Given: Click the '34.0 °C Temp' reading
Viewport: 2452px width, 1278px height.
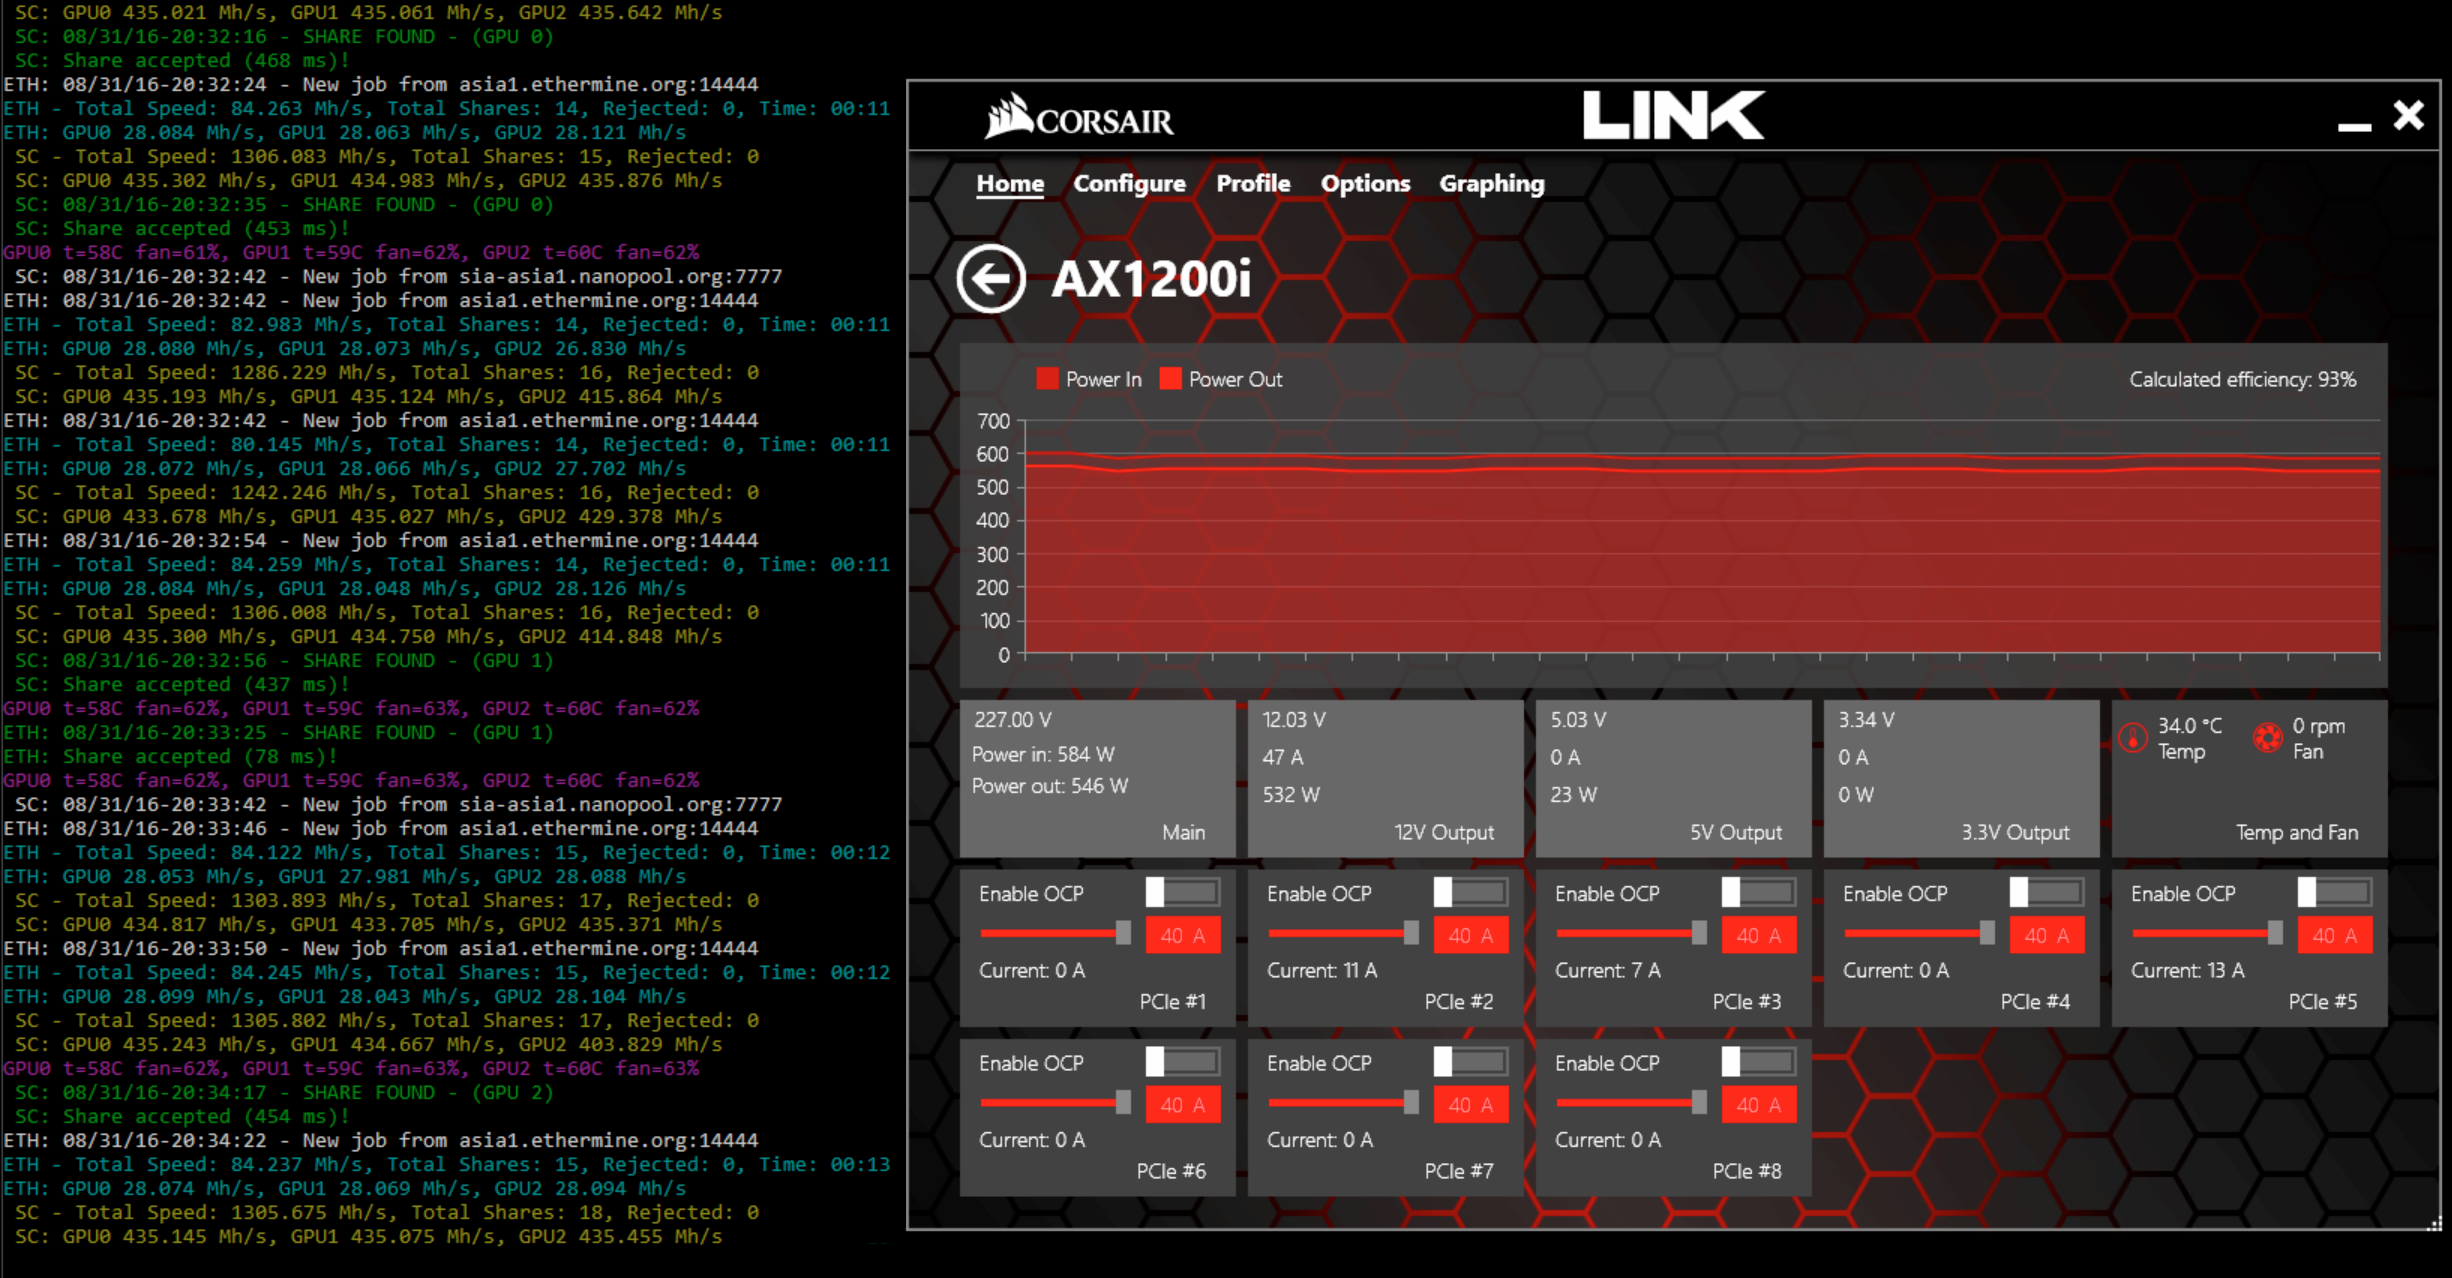Looking at the screenshot, I should (x=2189, y=738).
